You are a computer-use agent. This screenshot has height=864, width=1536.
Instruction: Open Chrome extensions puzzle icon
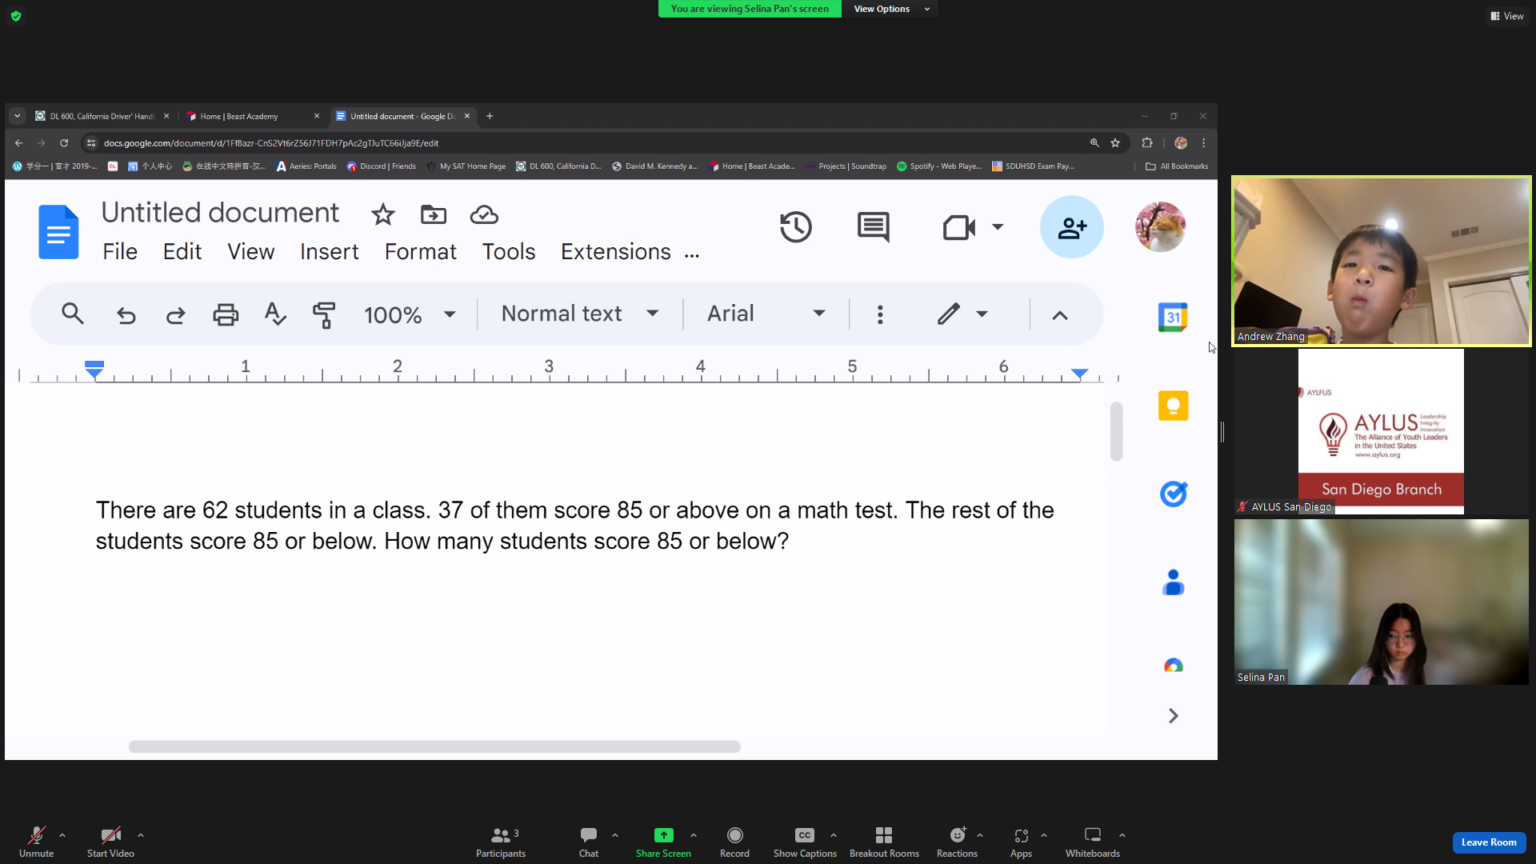1147,143
